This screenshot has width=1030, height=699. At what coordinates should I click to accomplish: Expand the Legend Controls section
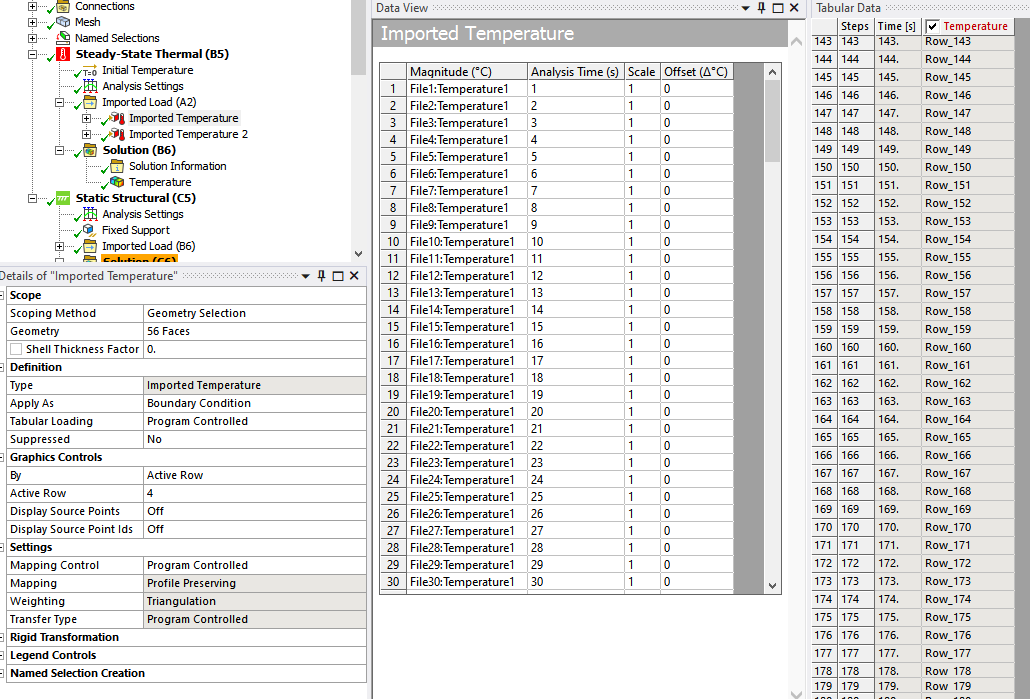coord(2,656)
